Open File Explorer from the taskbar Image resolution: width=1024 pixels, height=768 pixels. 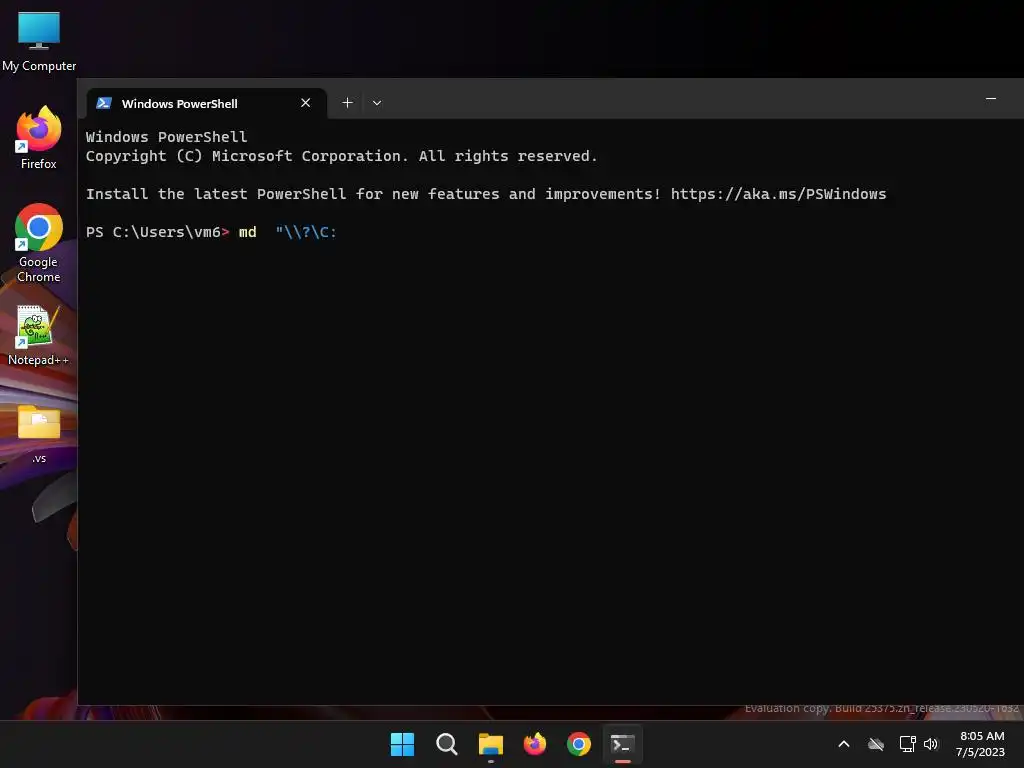(x=490, y=744)
